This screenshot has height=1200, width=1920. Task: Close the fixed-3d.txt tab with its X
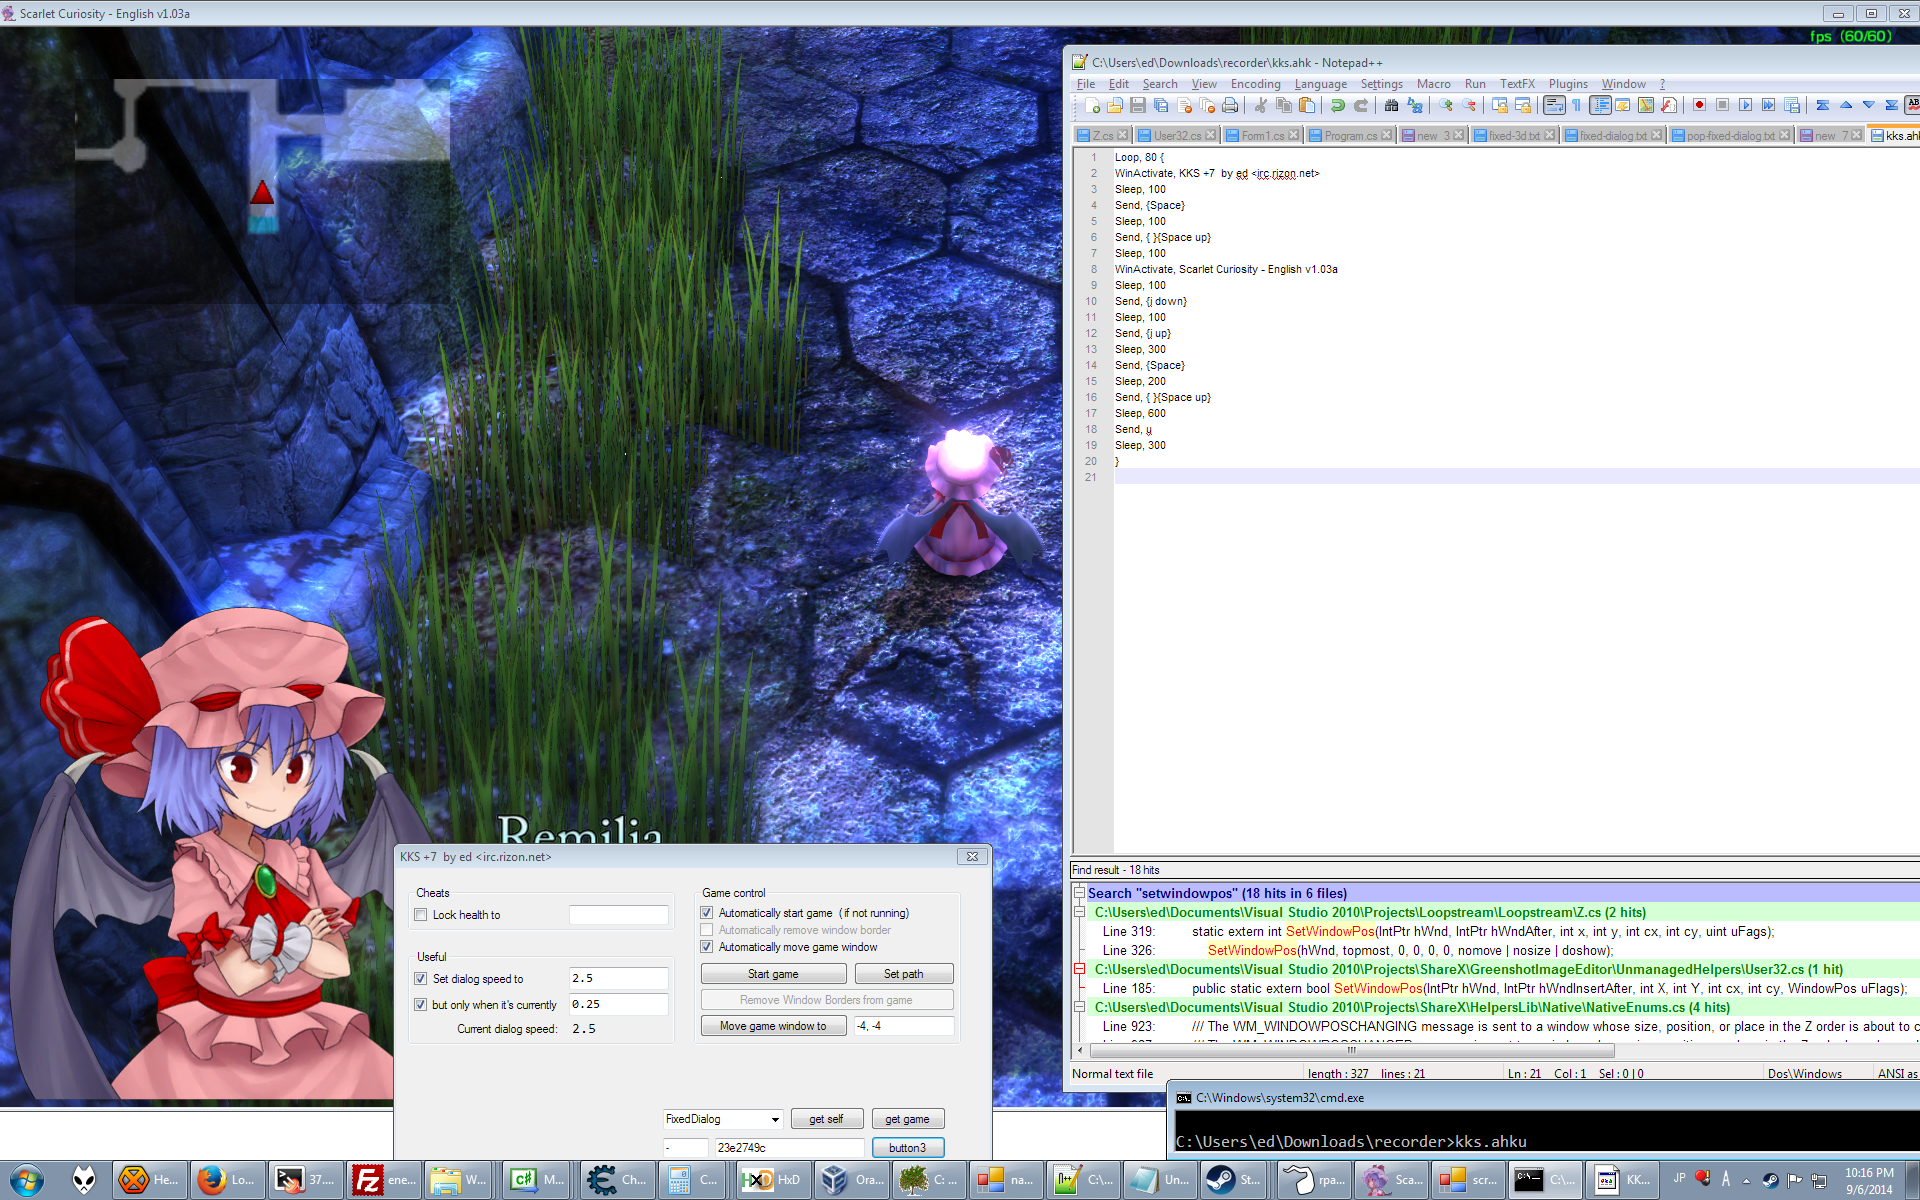click(x=1549, y=135)
